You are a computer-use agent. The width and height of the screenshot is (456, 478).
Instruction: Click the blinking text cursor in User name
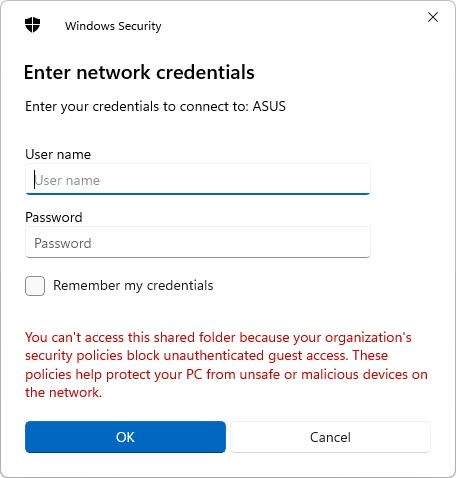click(x=34, y=180)
